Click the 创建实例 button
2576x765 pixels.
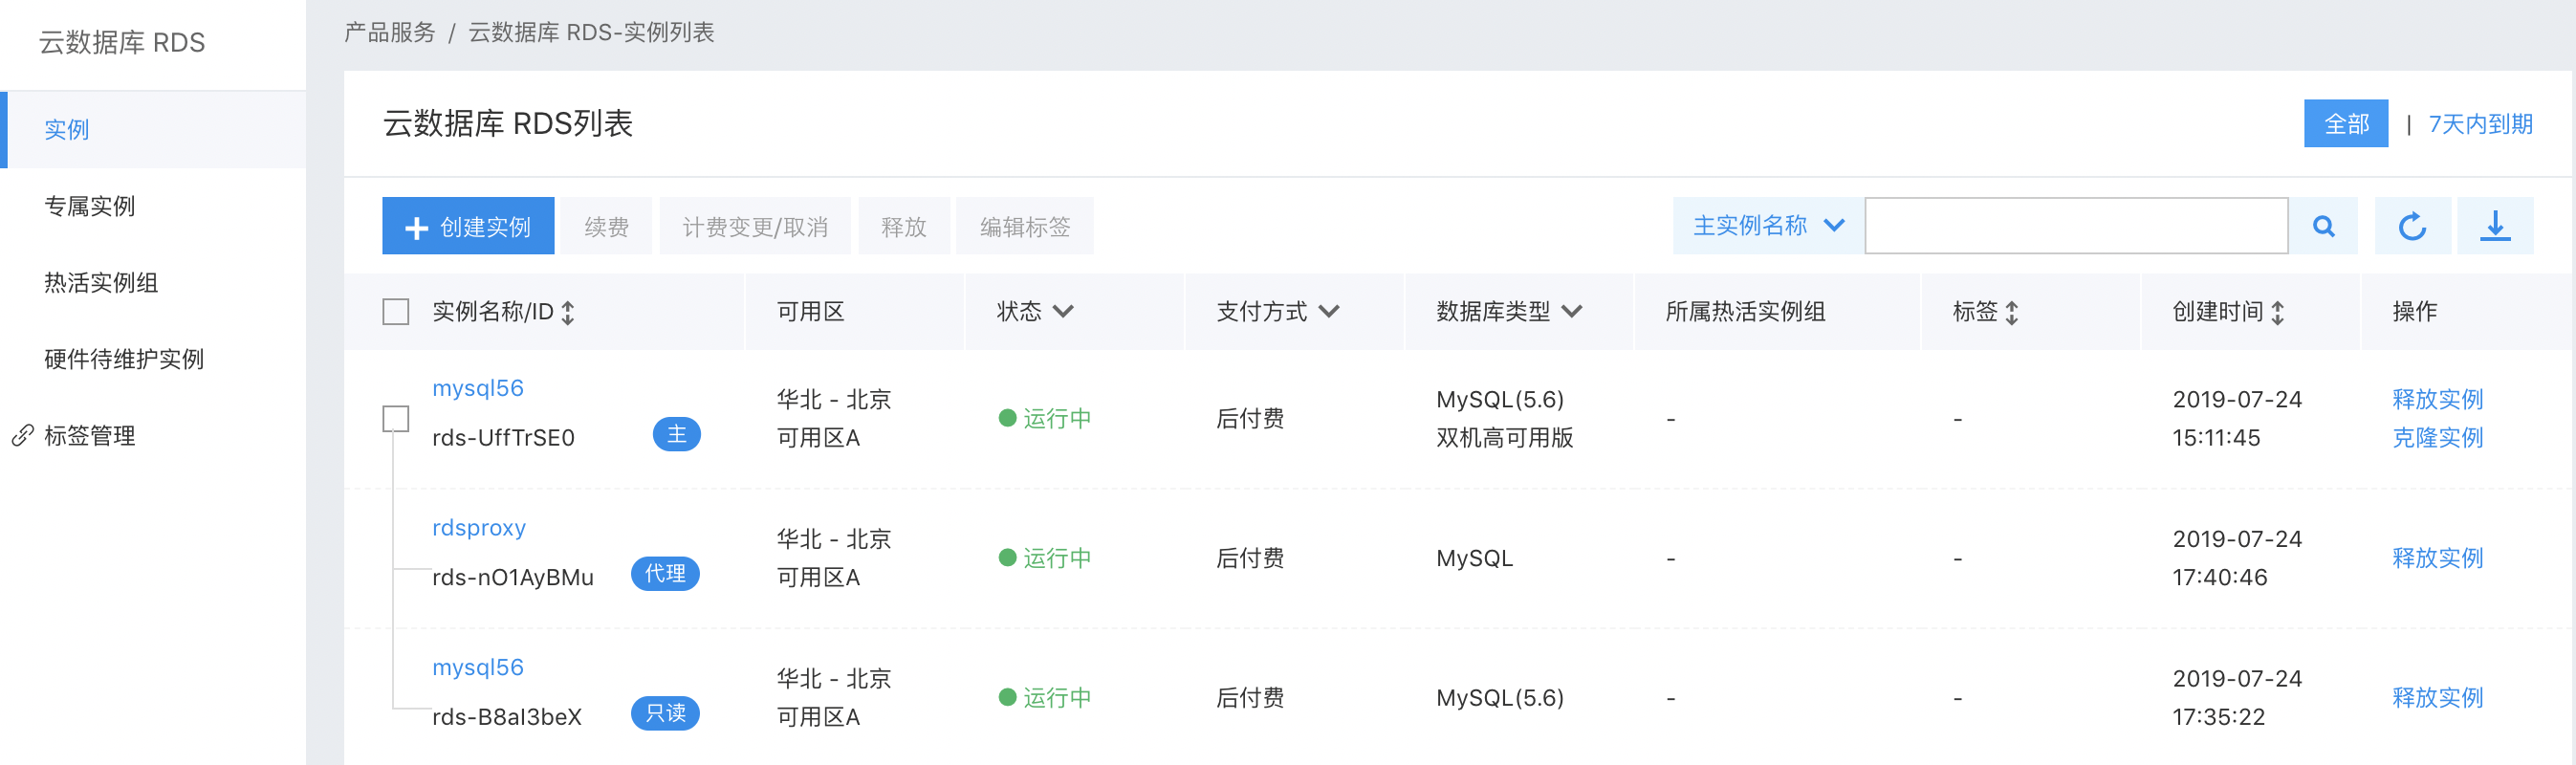click(x=468, y=226)
